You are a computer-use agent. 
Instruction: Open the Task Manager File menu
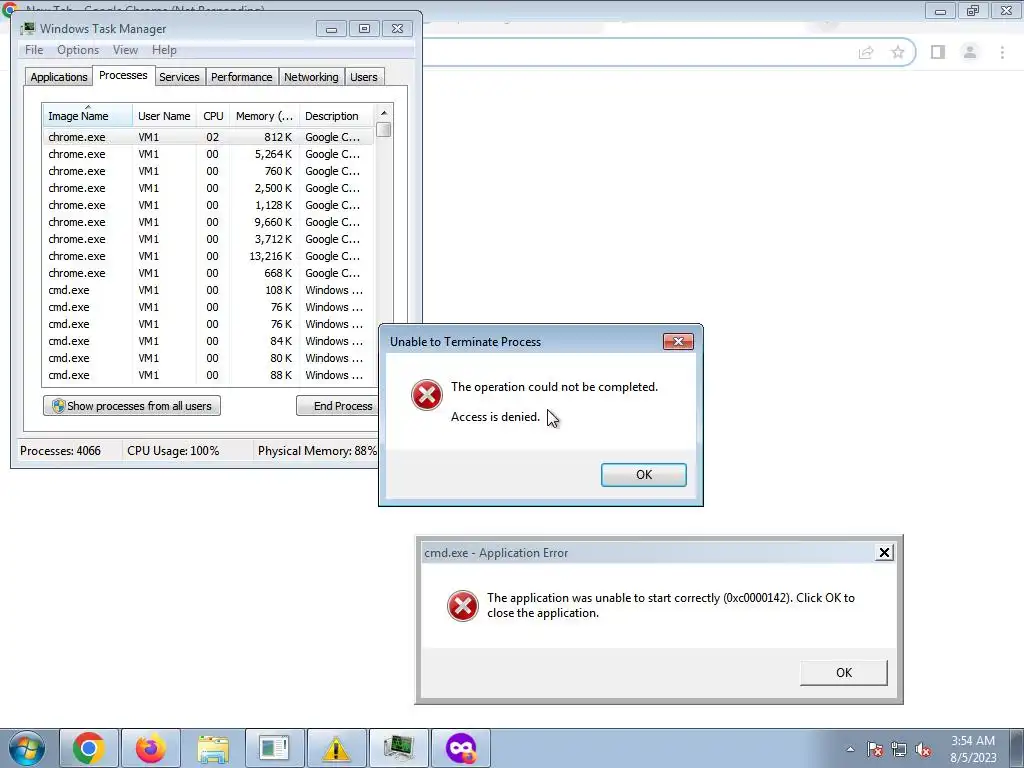point(34,50)
